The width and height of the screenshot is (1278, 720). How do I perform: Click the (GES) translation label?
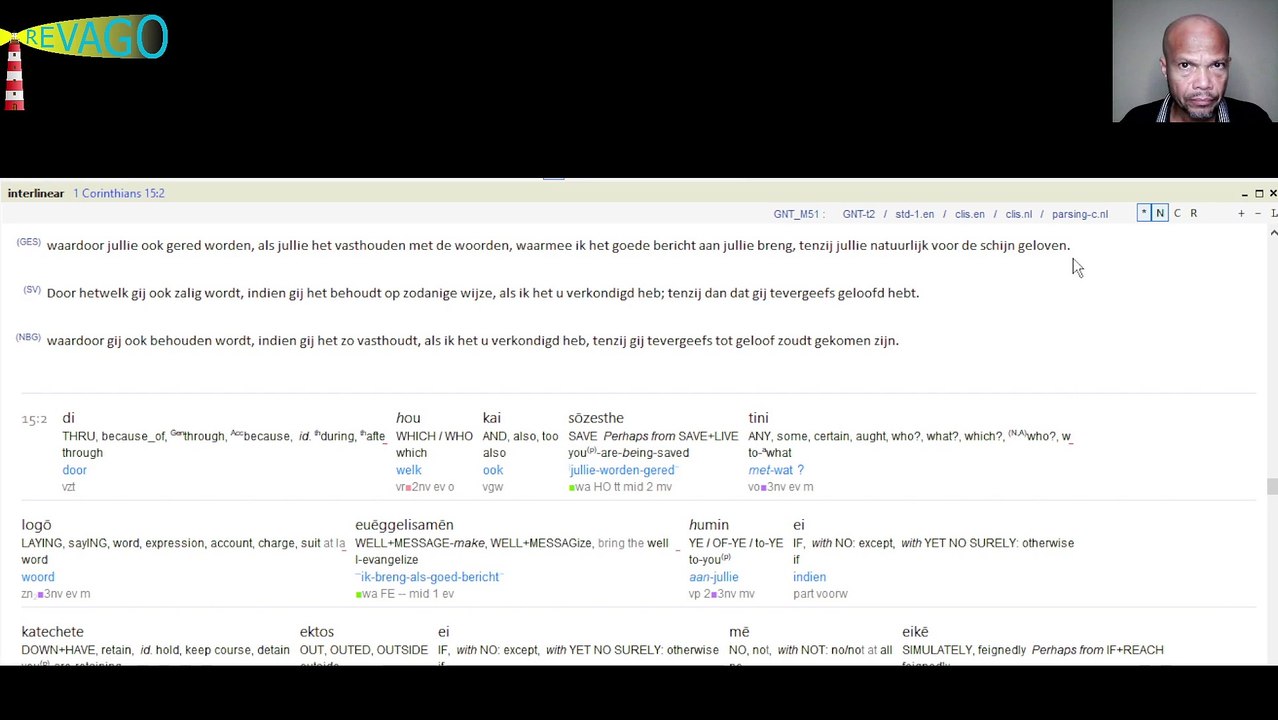tap(28, 242)
